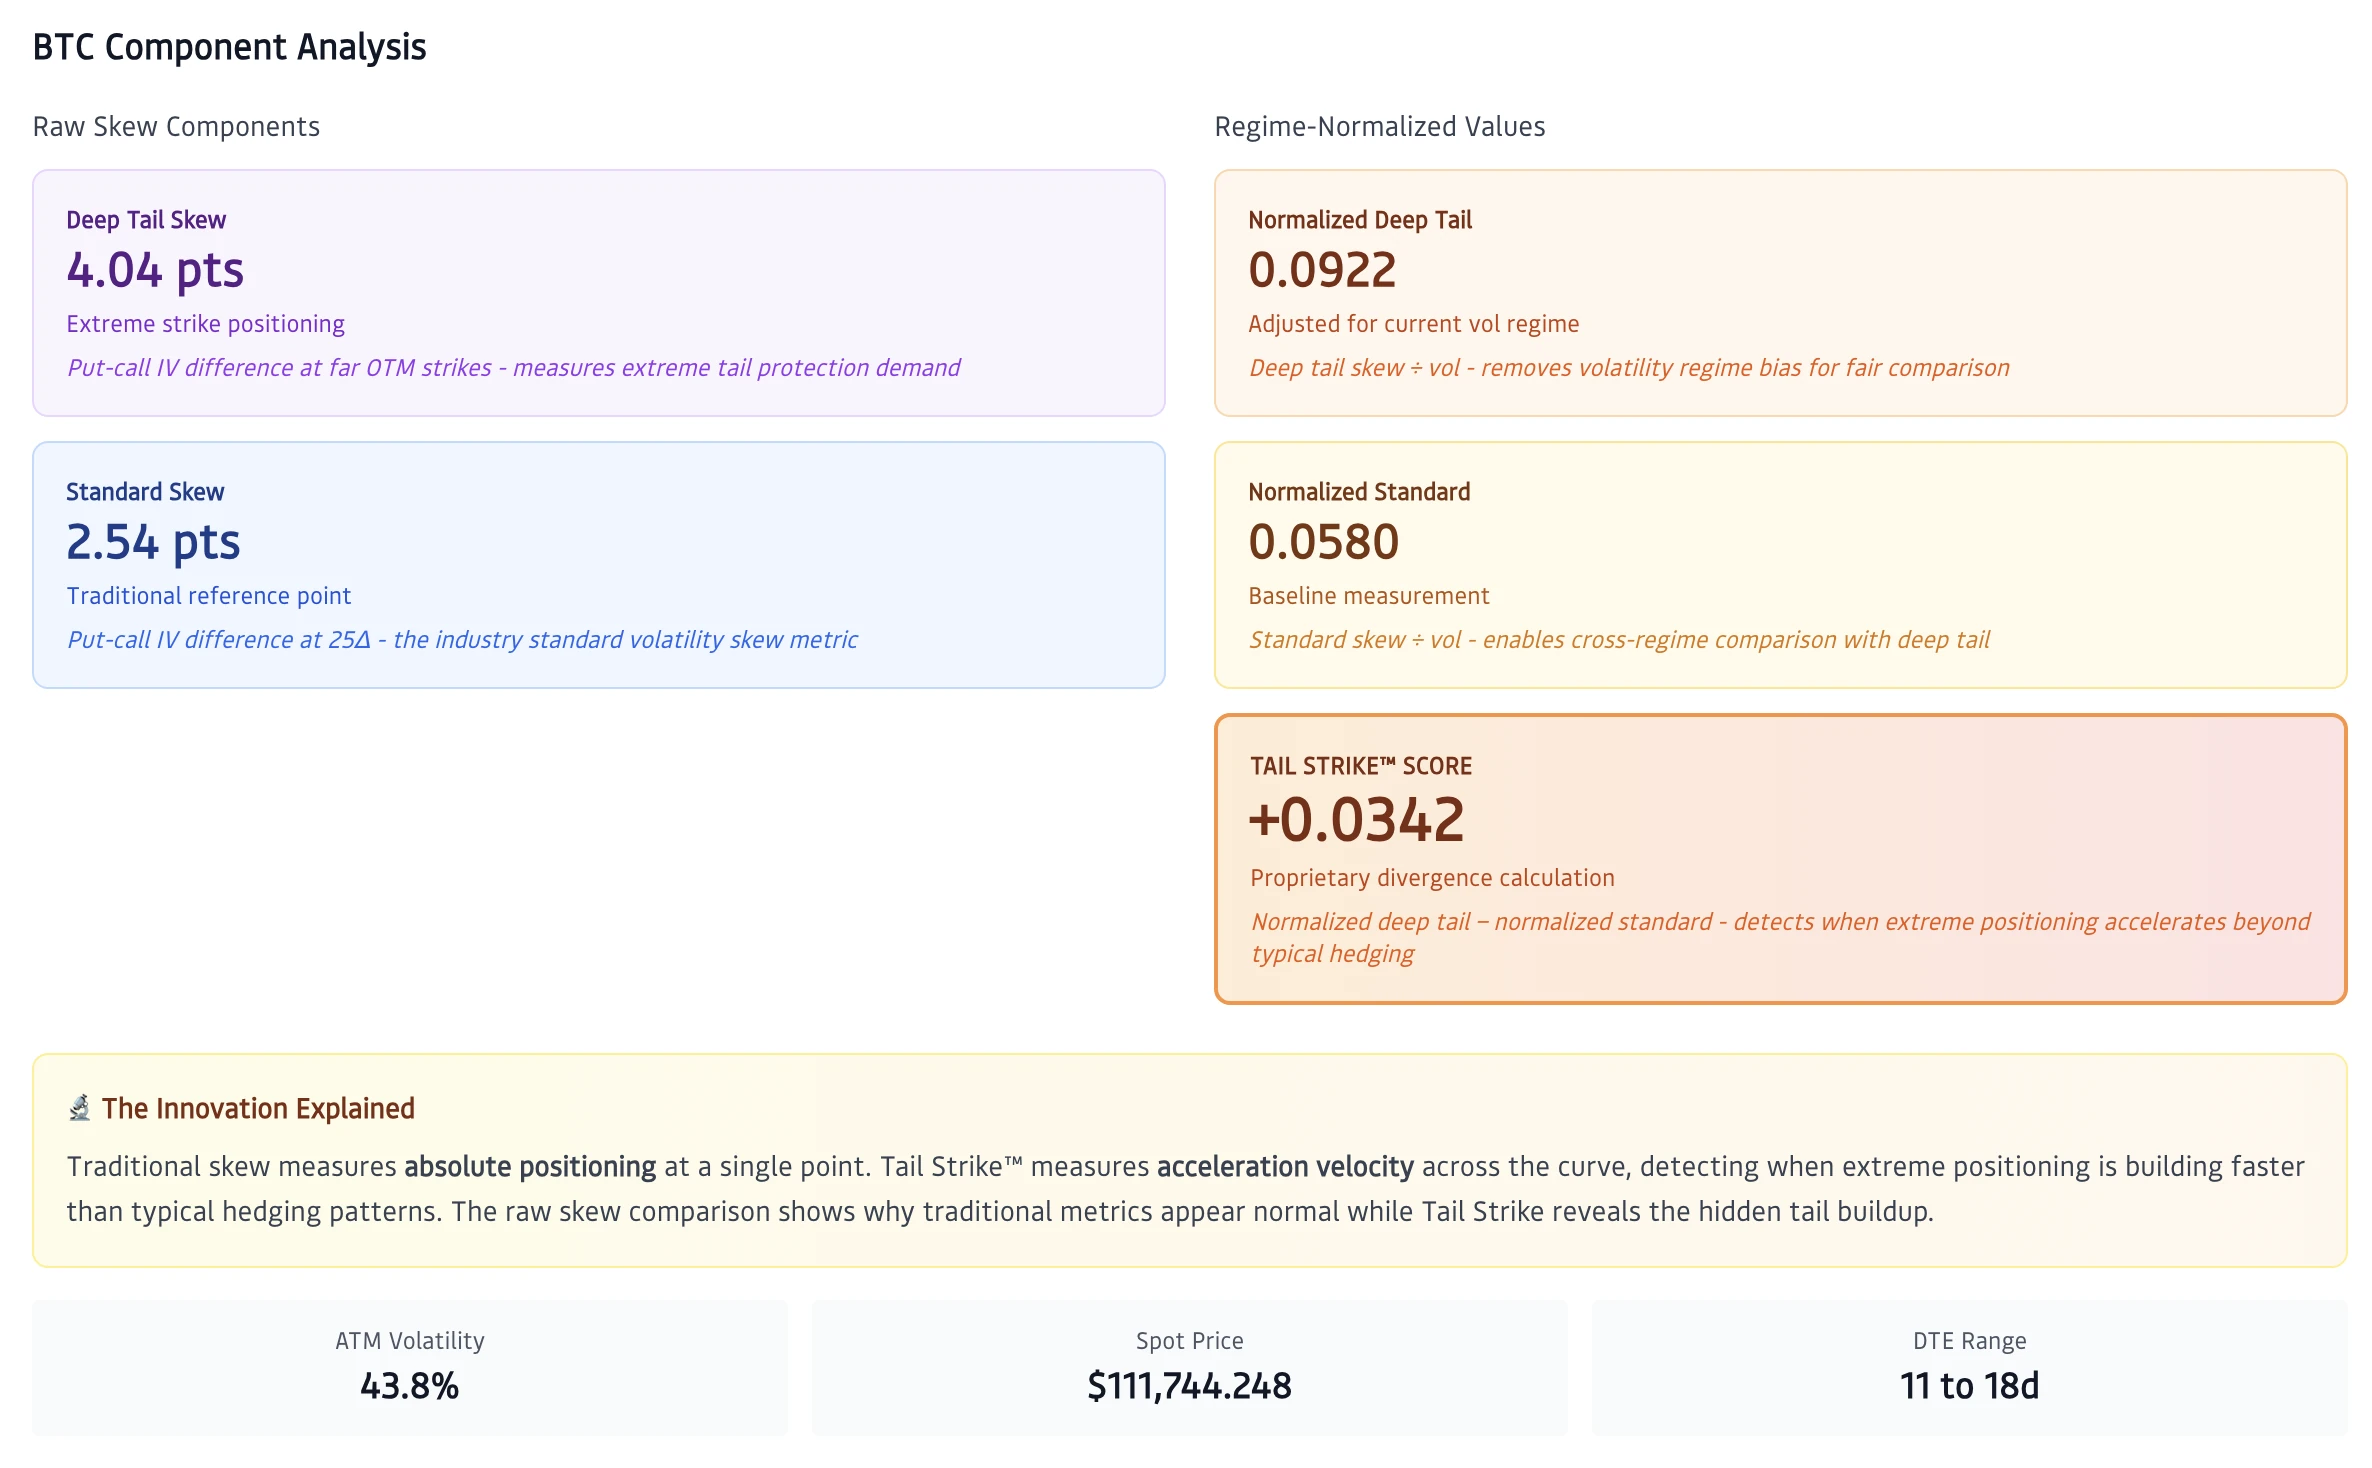Click the Normalized Standard card
2372x1468 pixels.
[x=1779, y=564]
